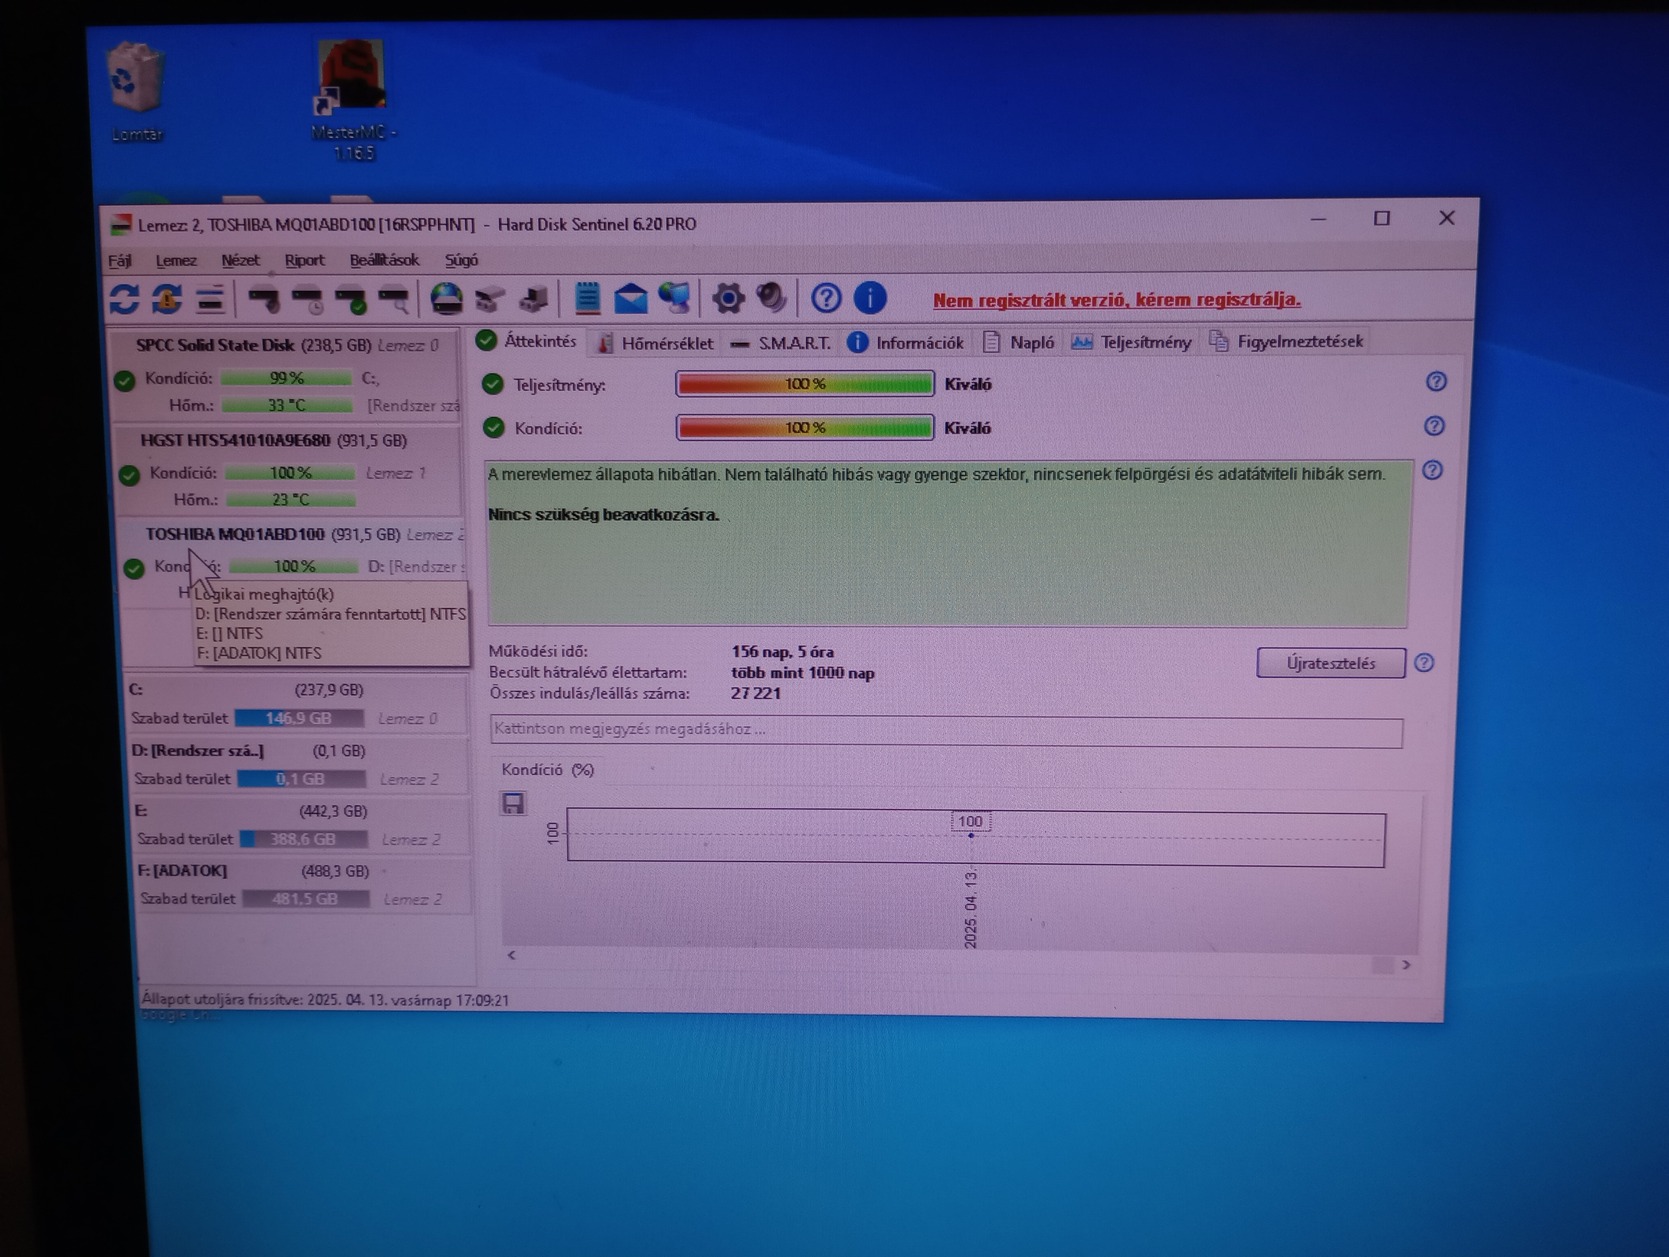This screenshot has width=1669, height=1257.
Task: Click the SPCC disk 99 % condition bar
Action: (286, 378)
